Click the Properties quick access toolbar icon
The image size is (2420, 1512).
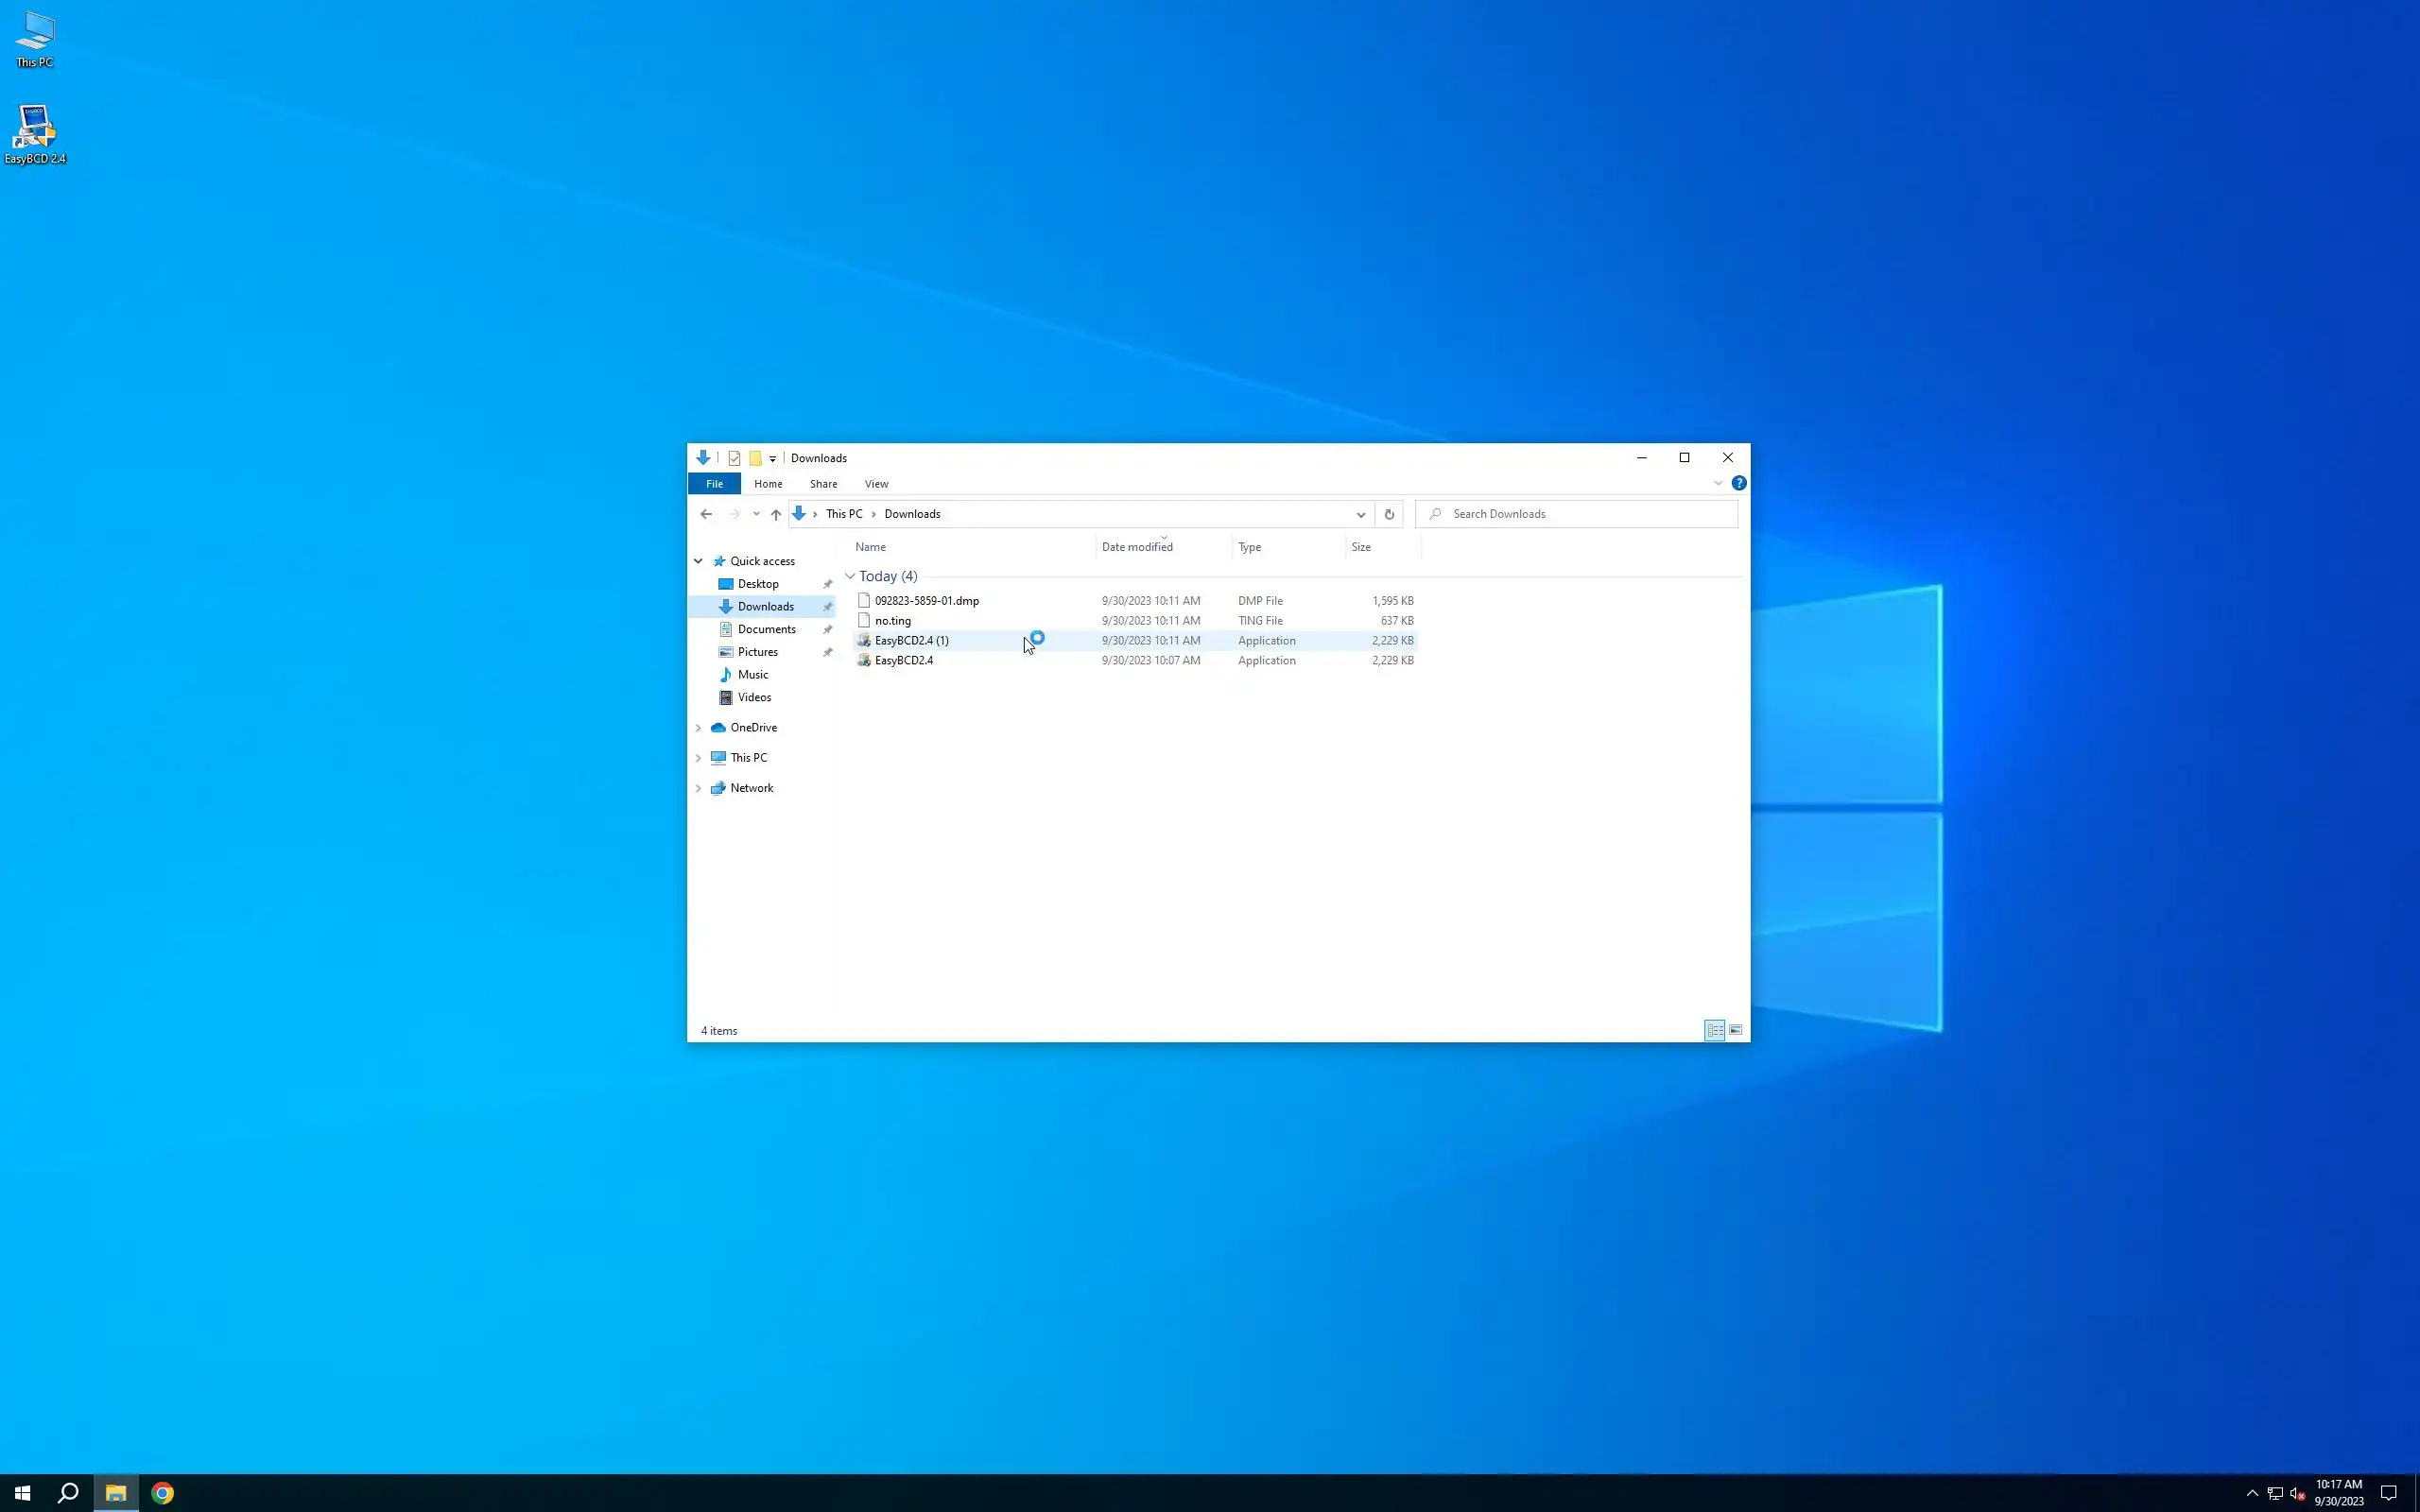734,458
